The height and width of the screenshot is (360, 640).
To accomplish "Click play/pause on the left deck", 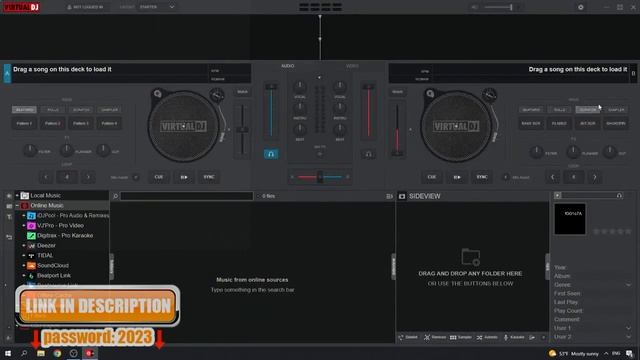I will [184, 177].
